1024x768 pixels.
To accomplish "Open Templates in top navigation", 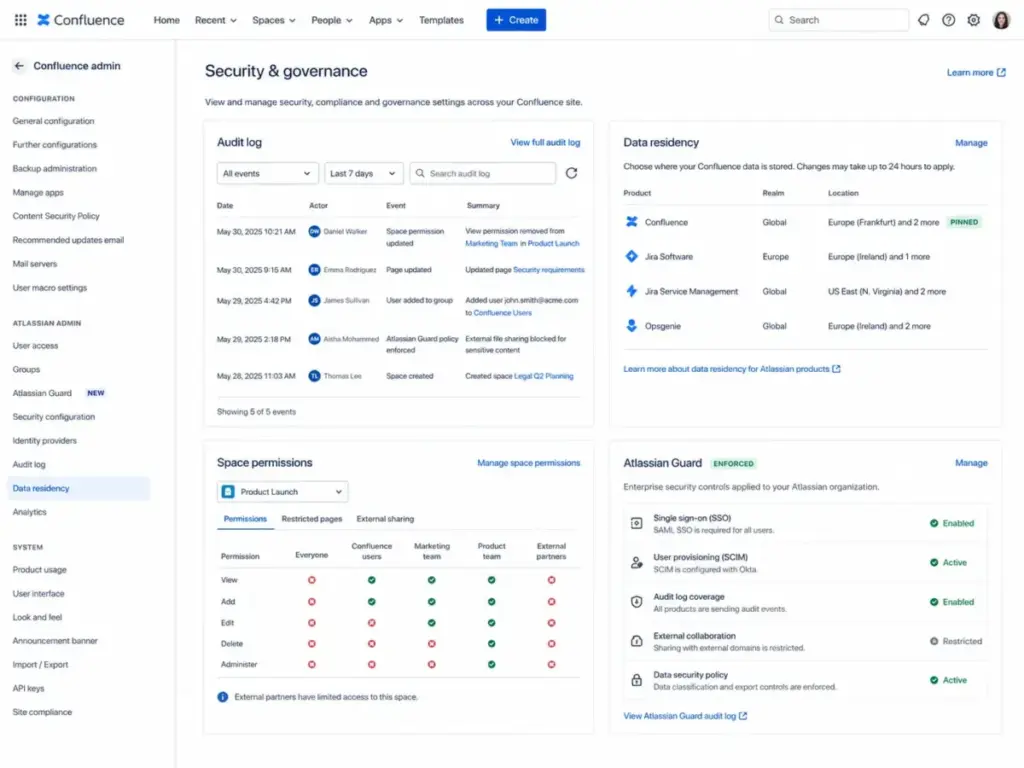I will coord(441,20).
